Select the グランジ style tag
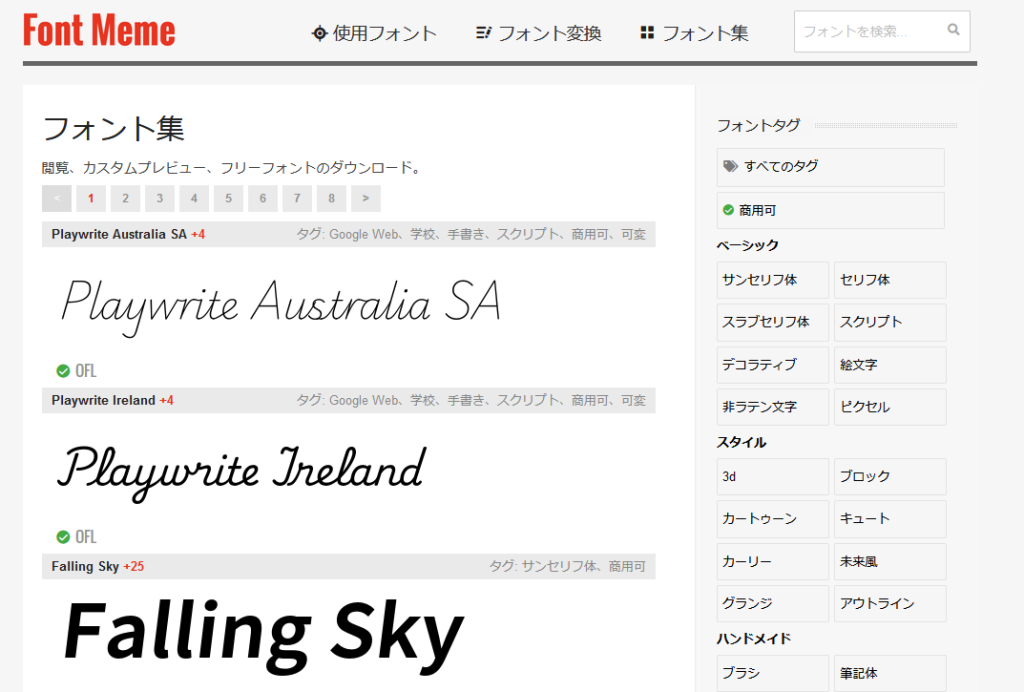1024x692 pixels. tap(773, 604)
